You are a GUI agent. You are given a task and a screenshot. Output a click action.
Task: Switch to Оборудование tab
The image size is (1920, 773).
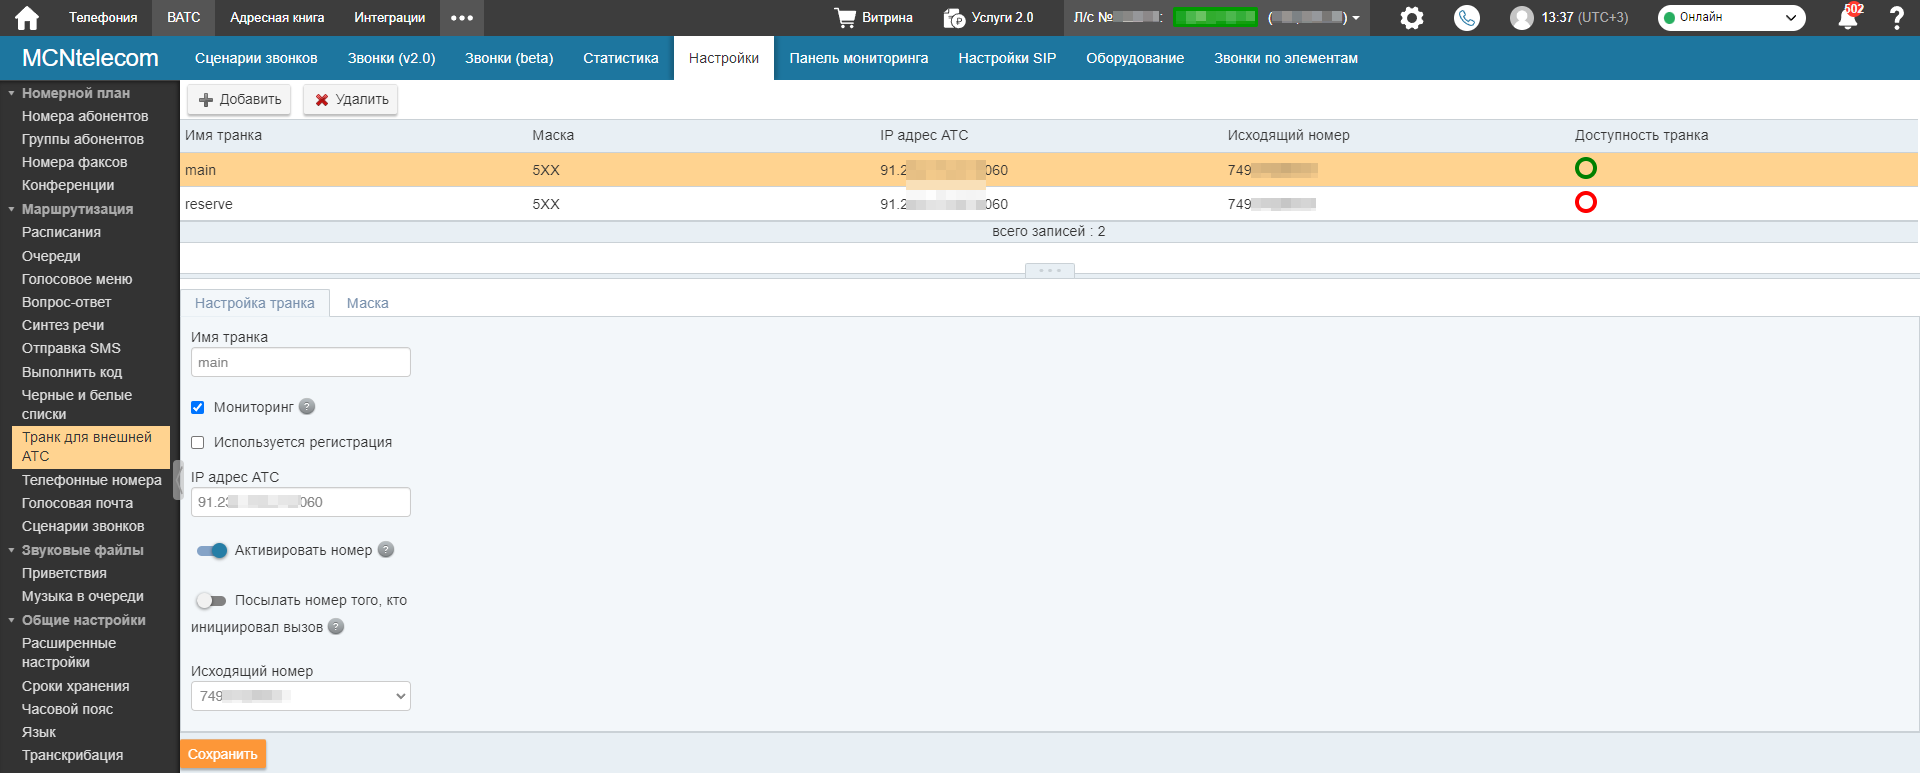click(1135, 58)
